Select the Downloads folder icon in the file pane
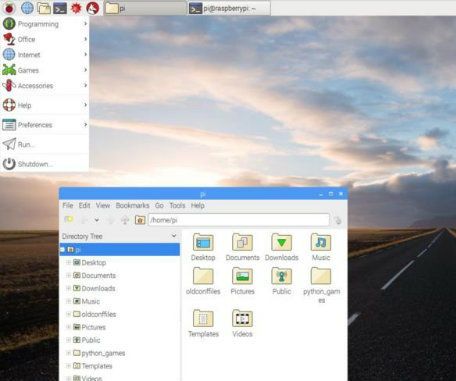This screenshot has height=381, width=456. click(282, 243)
